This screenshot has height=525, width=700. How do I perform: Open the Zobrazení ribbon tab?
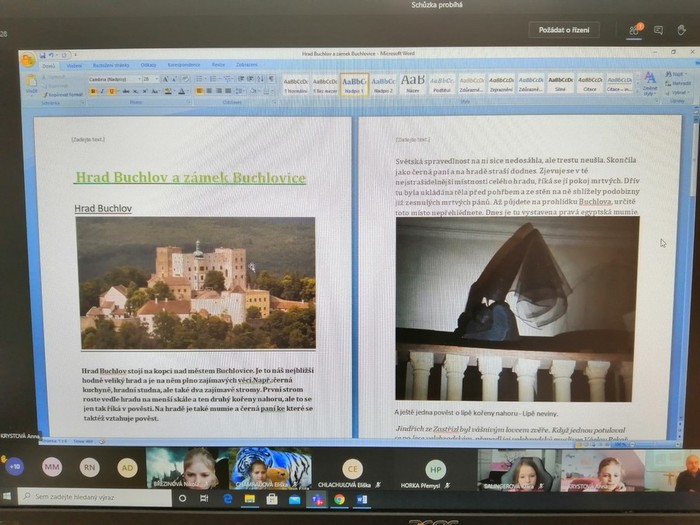[246, 65]
